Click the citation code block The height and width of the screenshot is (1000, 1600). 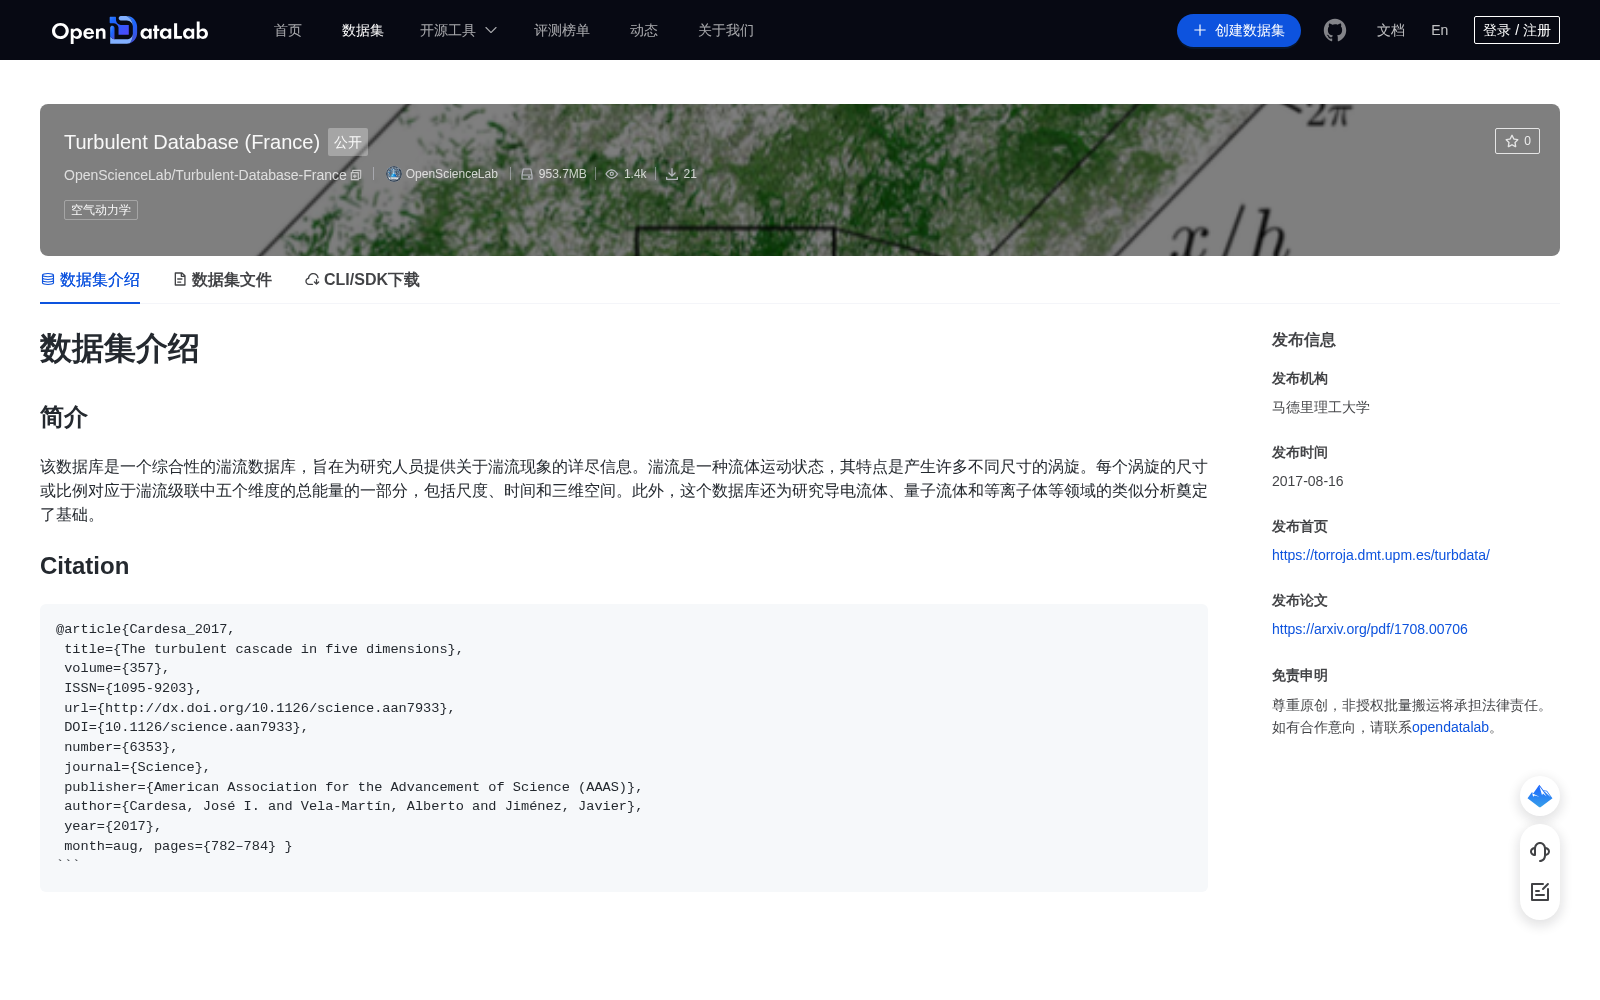[624, 748]
